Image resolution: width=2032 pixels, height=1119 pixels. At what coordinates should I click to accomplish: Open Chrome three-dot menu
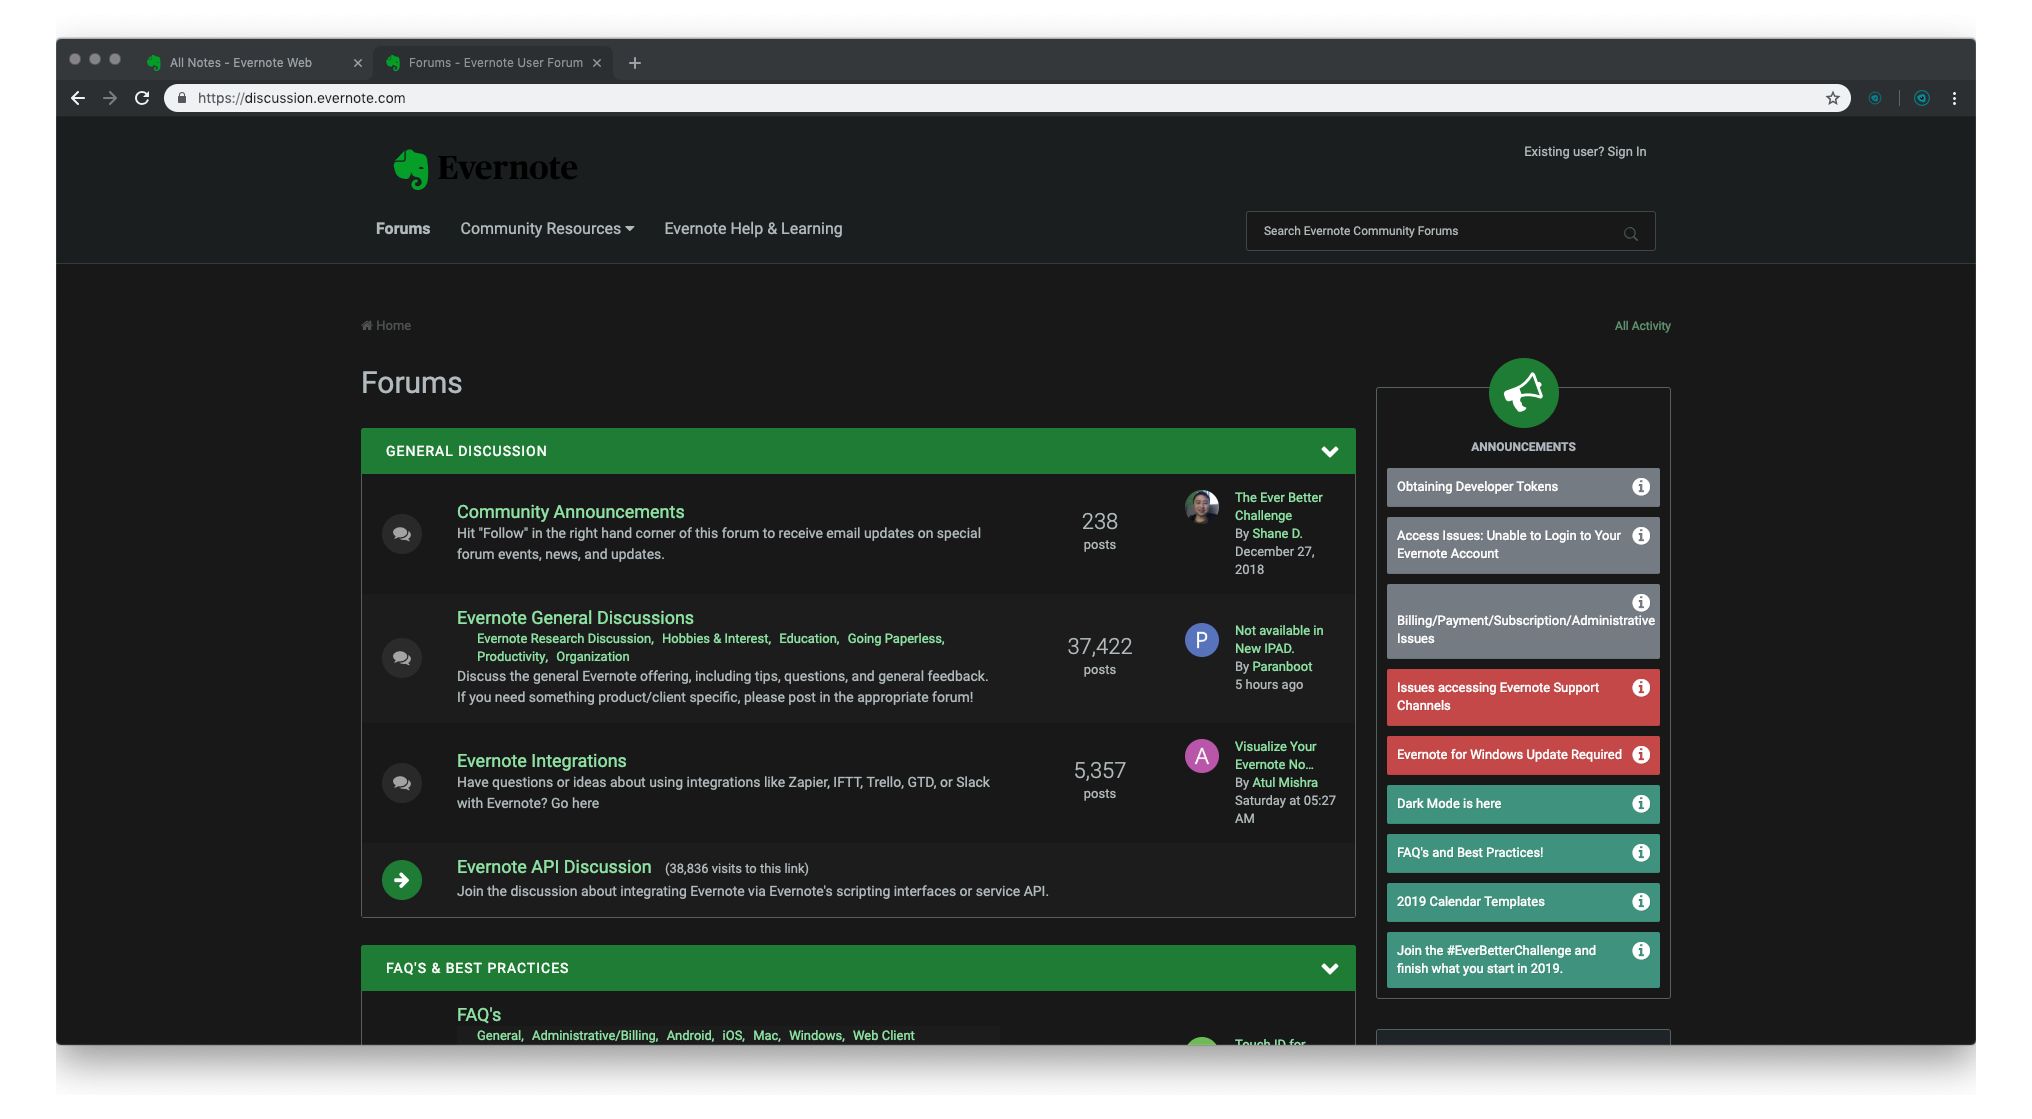point(1954,98)
